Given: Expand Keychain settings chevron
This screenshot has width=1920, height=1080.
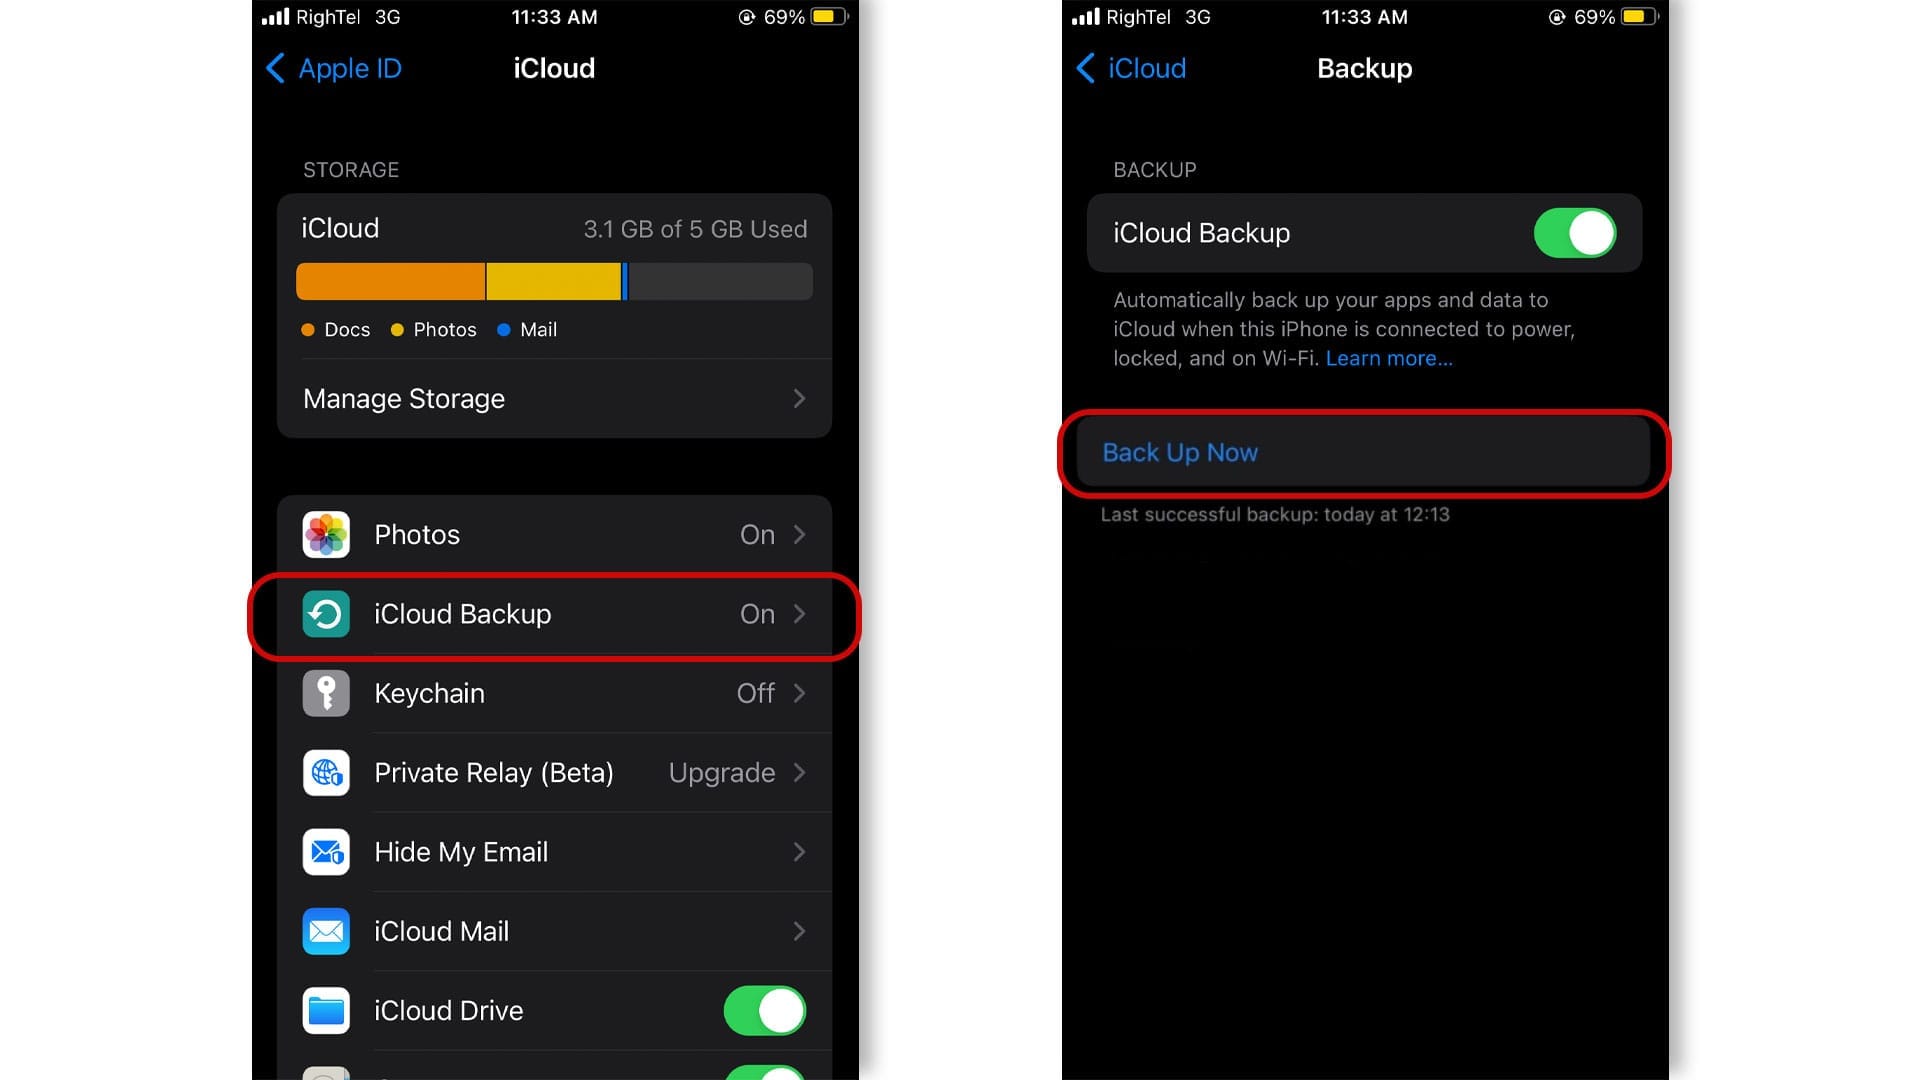Looking at the screenshot, I should [800, 692].
